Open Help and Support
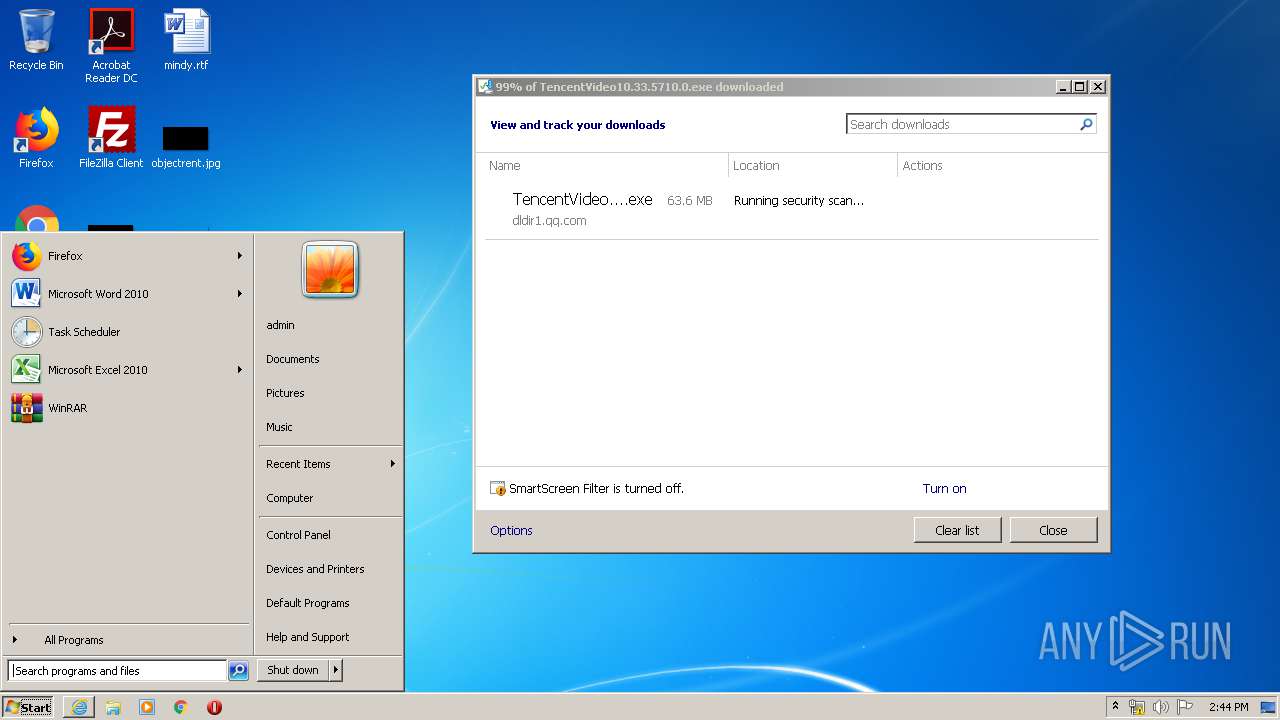Viewport: 1280px width, 720px height. point(308,637)
